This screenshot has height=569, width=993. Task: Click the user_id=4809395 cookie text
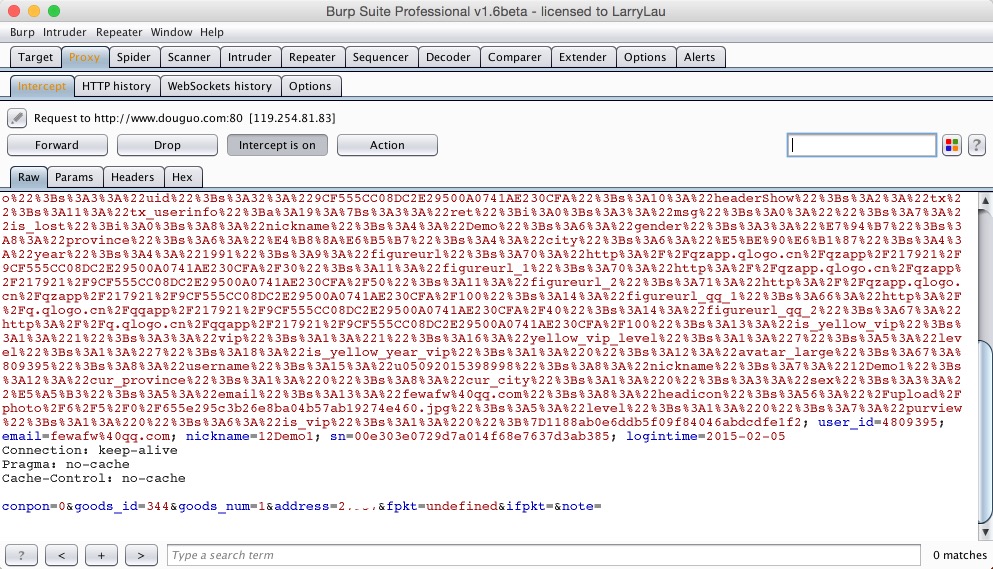point(878,422)
